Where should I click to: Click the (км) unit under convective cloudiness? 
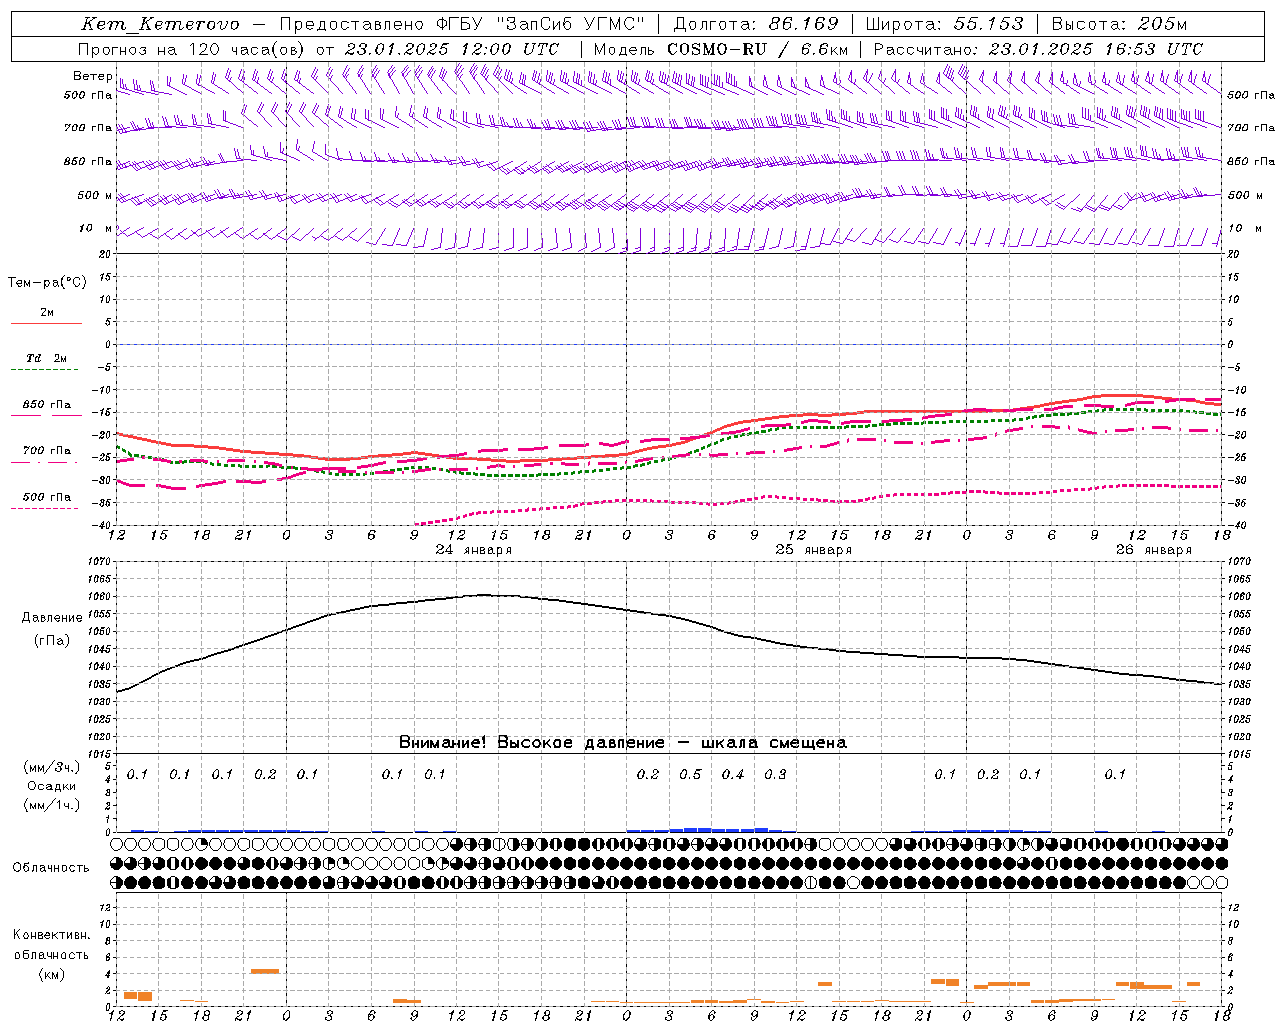click(x=51, y=974)
